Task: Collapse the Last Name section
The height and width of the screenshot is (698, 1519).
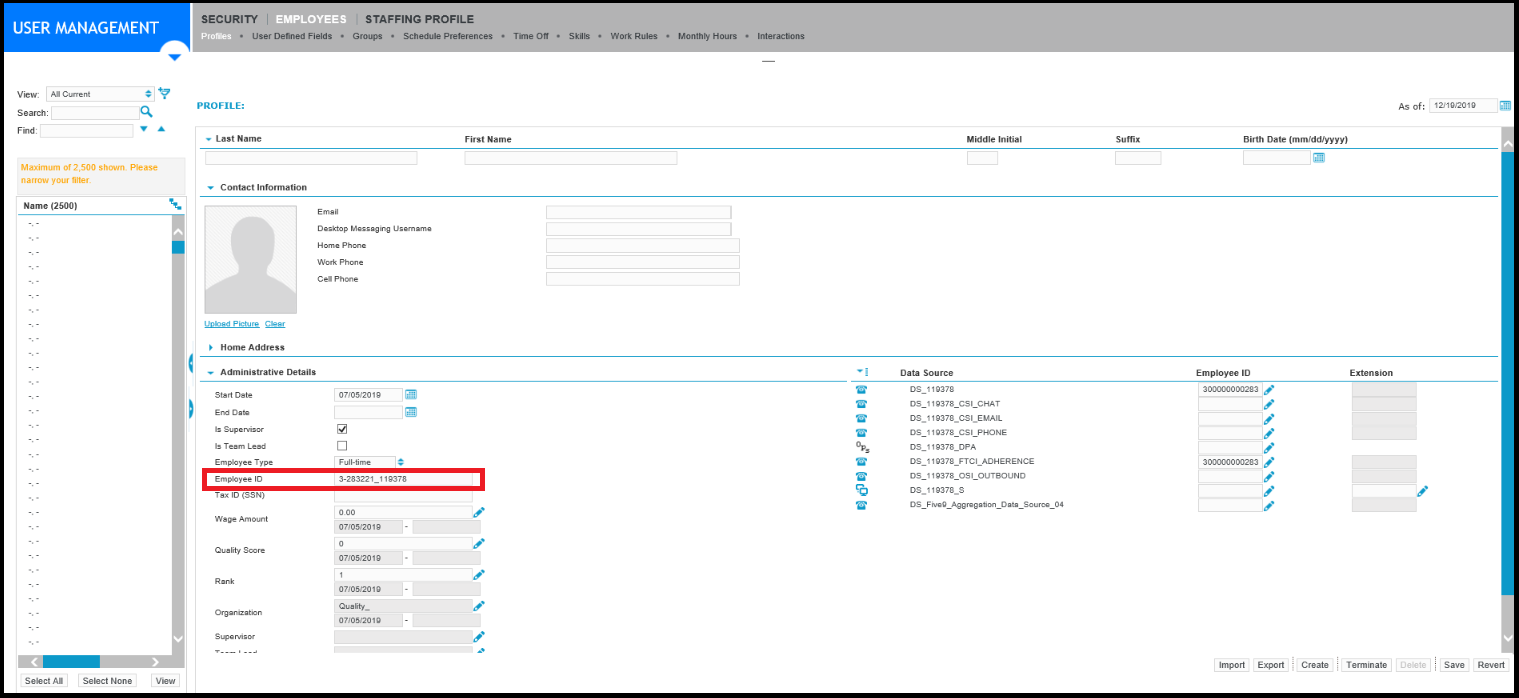Action: (x=208, y=139)
